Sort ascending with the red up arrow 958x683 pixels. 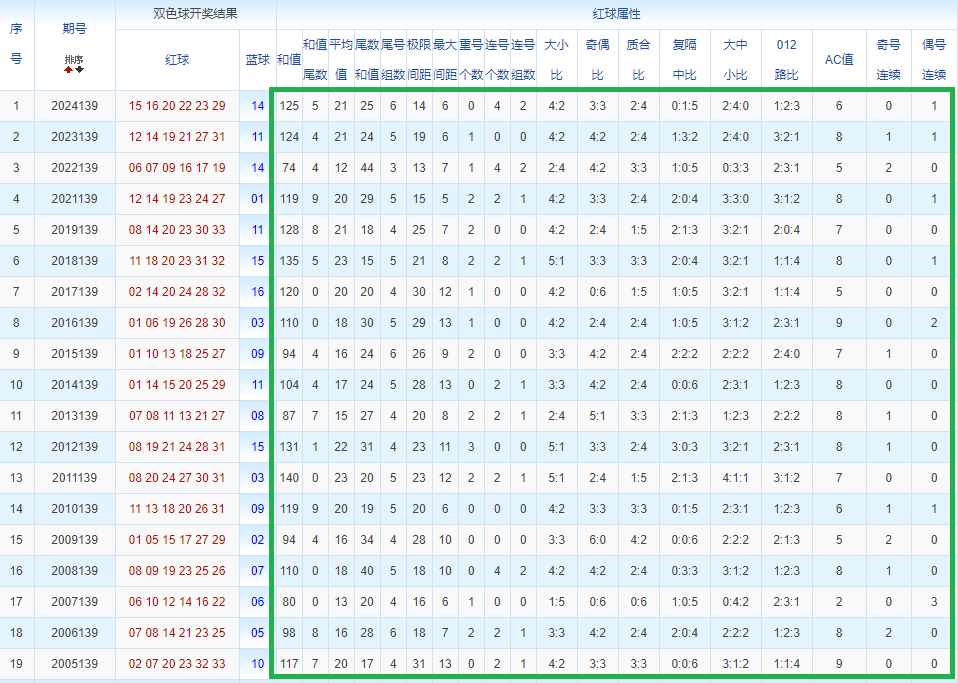point(68,70)
